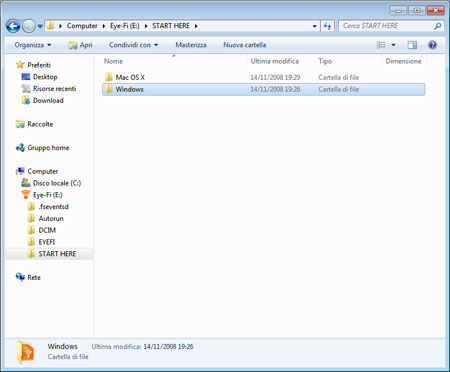Sort by the Nome column header
Screen dimensions: 450x372
click(x=113, y=61)
